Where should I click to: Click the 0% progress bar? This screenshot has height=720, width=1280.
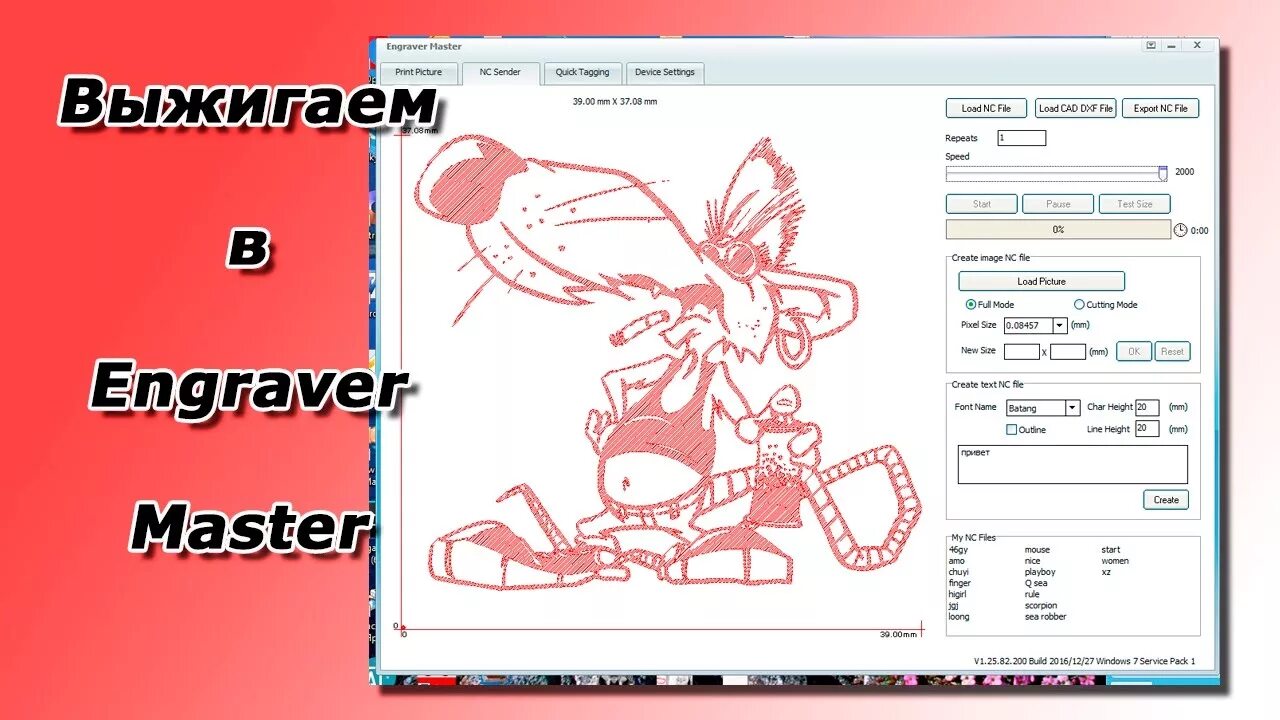pos(1058,230)
